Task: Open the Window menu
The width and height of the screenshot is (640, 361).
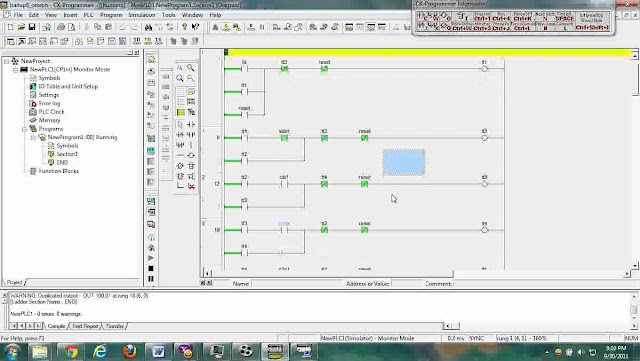Action: (192, 15)
